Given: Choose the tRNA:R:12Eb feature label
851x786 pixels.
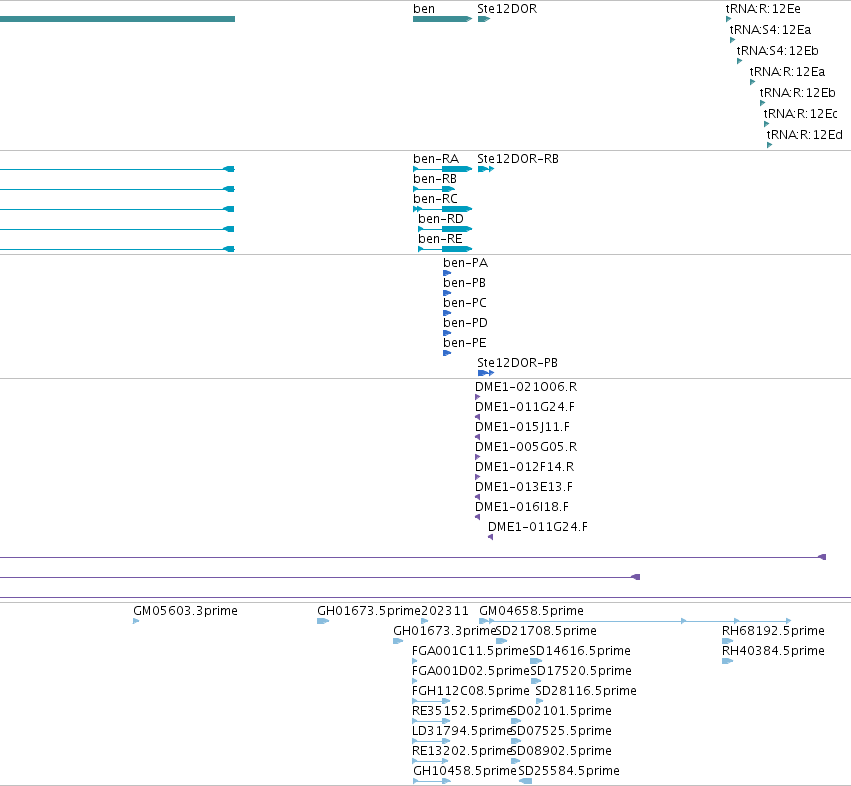Looking at the screenshot, I should 797,93.
